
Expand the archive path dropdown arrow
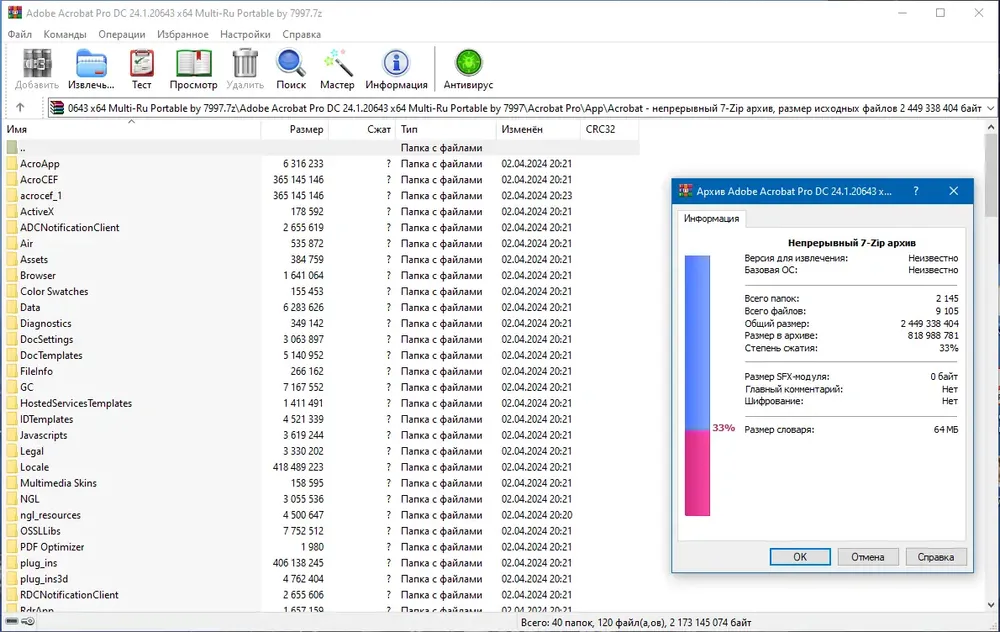(x=990, y=108)
